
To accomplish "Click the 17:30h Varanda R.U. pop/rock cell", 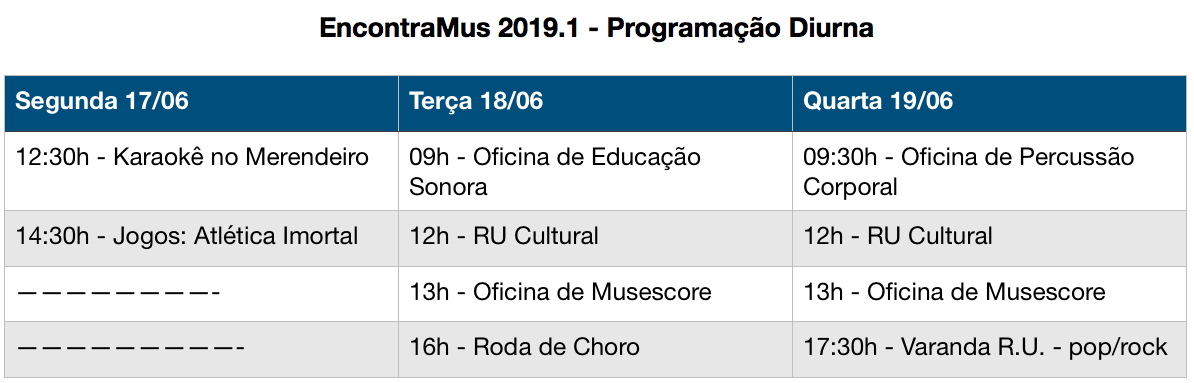I will point(990,349).
